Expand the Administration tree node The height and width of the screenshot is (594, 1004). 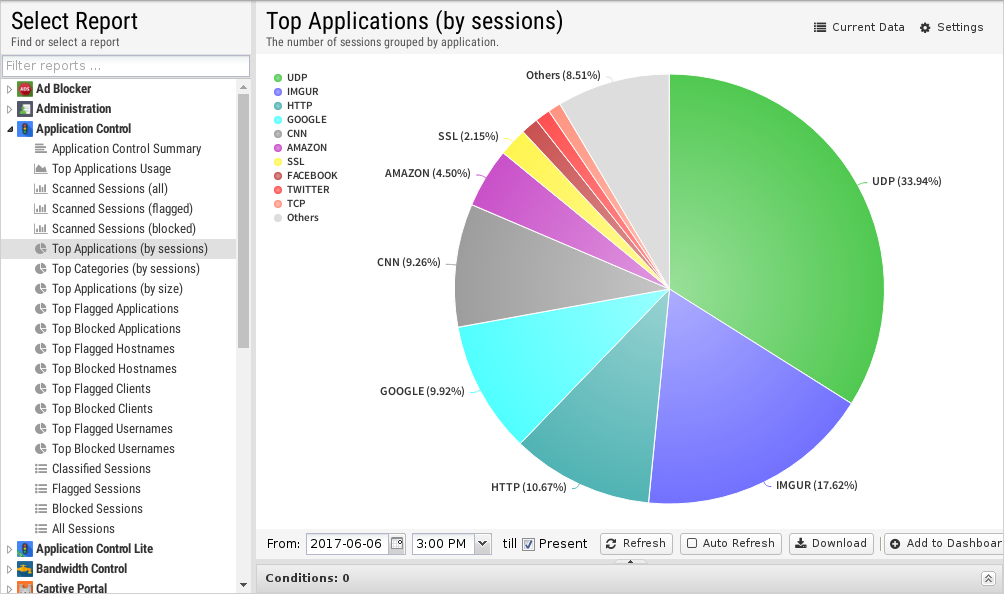pyautogui.click(x=9, y=109)
